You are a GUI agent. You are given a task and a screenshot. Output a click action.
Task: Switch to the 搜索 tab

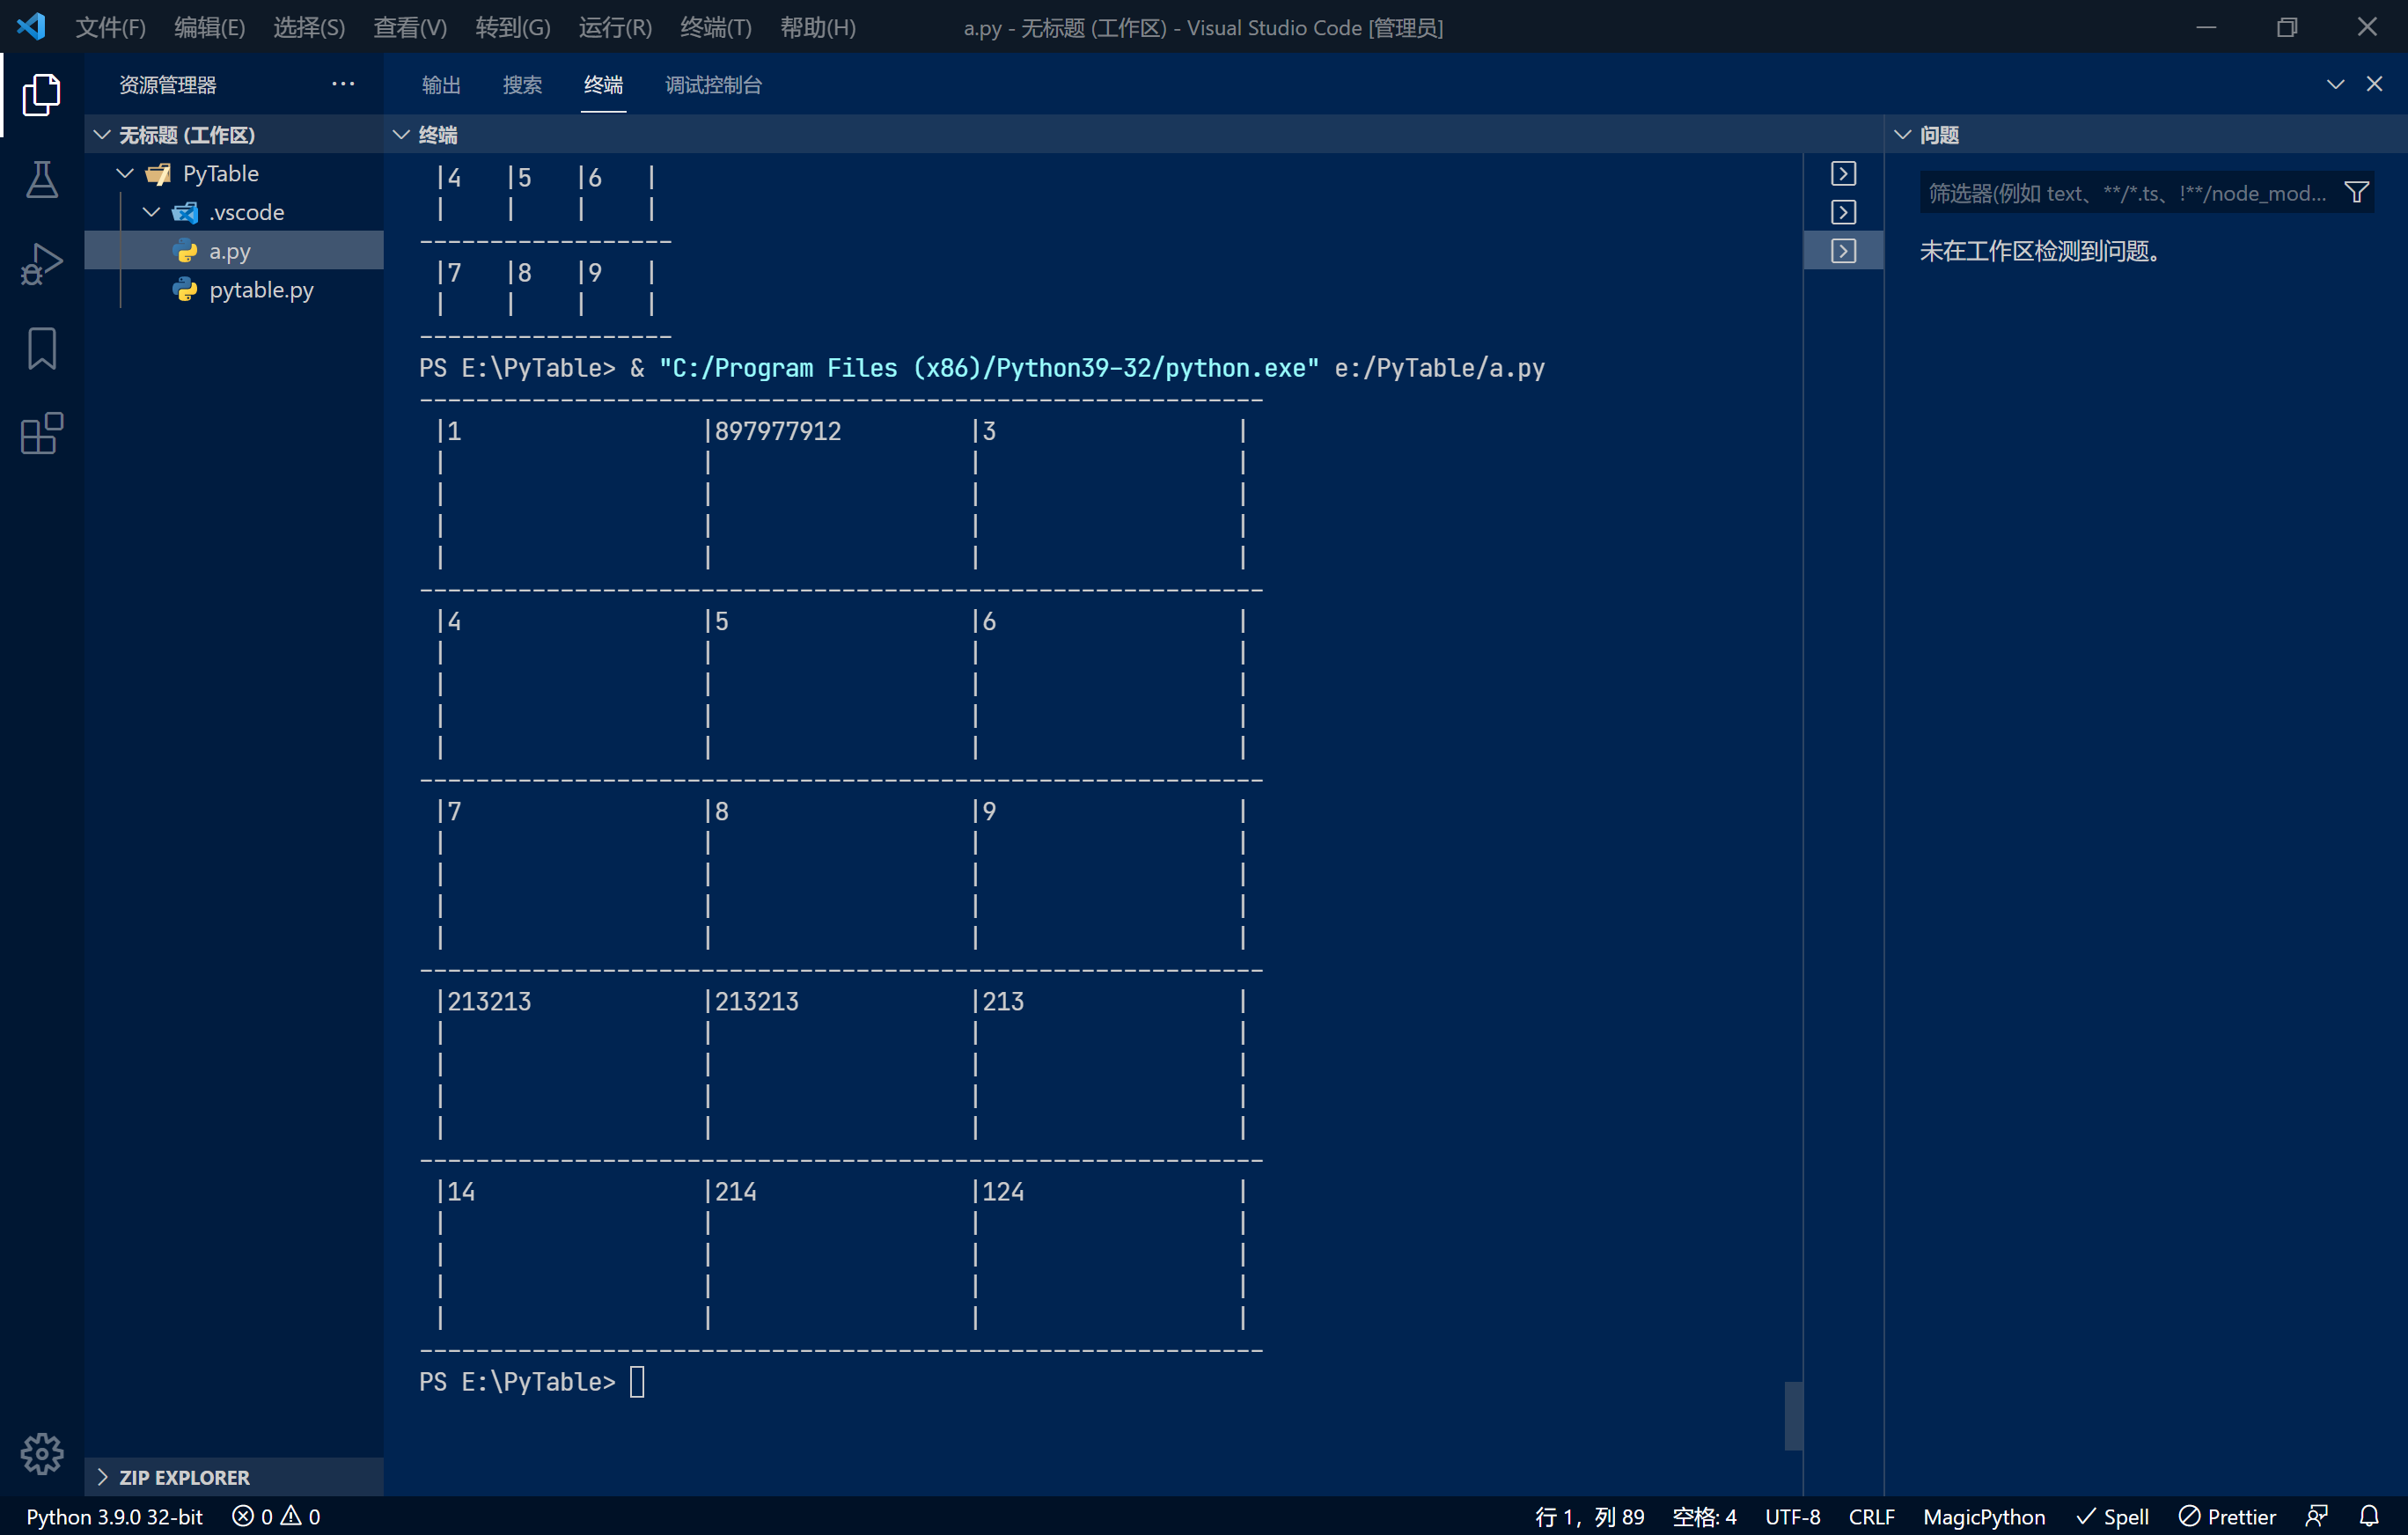click(x=522, y=85)
